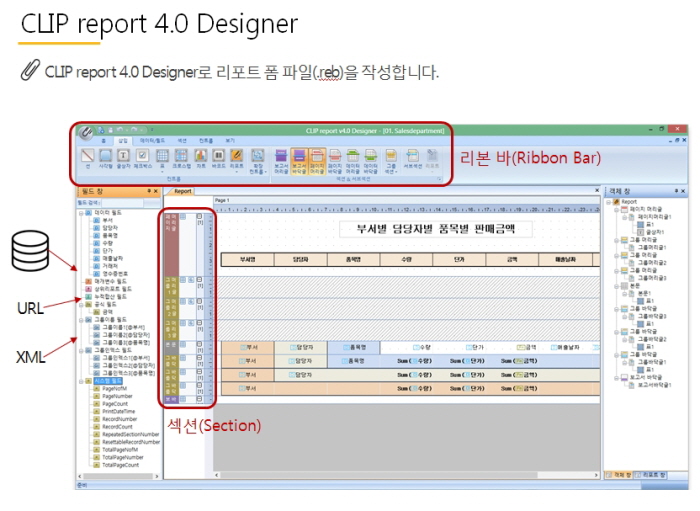The image size is (700, 511).
Task: Insert a Text box (글상자) control
Action: point(123,159)
